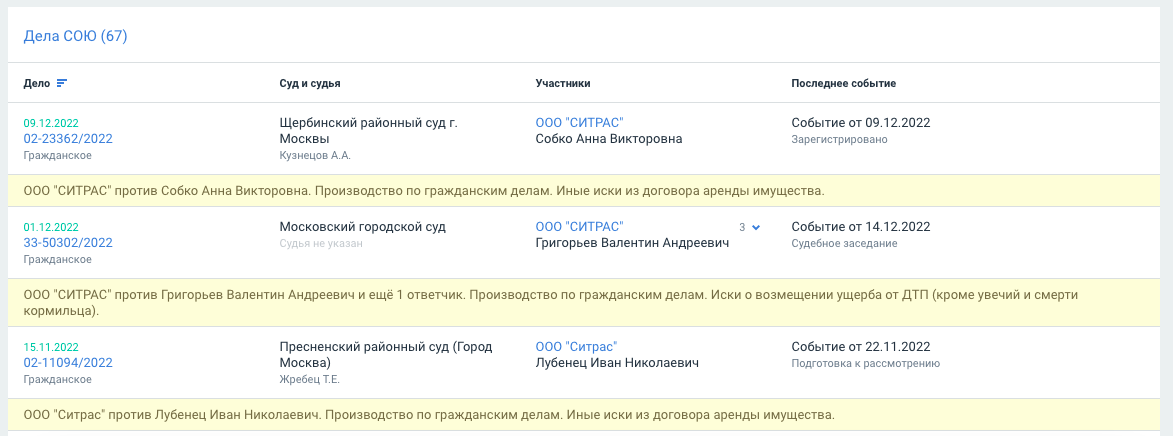Click participant count 3 in Григорьев row
The image size is (1173, 436).
coord(742,227)
